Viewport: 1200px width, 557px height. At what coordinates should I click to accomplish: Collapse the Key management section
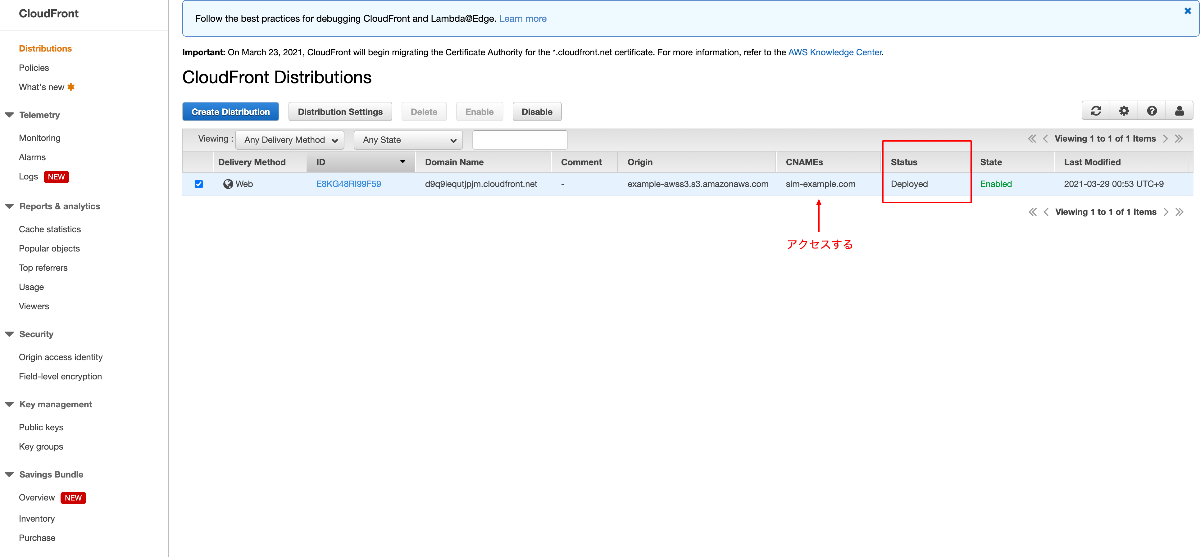coord(9,404)
